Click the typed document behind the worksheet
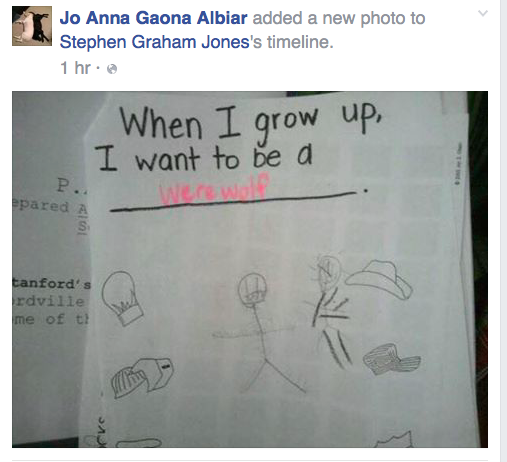 [50, 253]
